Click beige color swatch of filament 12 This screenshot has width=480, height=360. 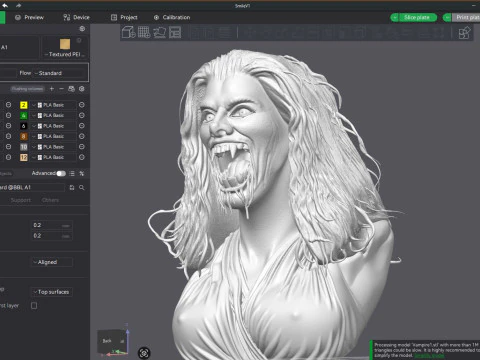coord(24,157)
